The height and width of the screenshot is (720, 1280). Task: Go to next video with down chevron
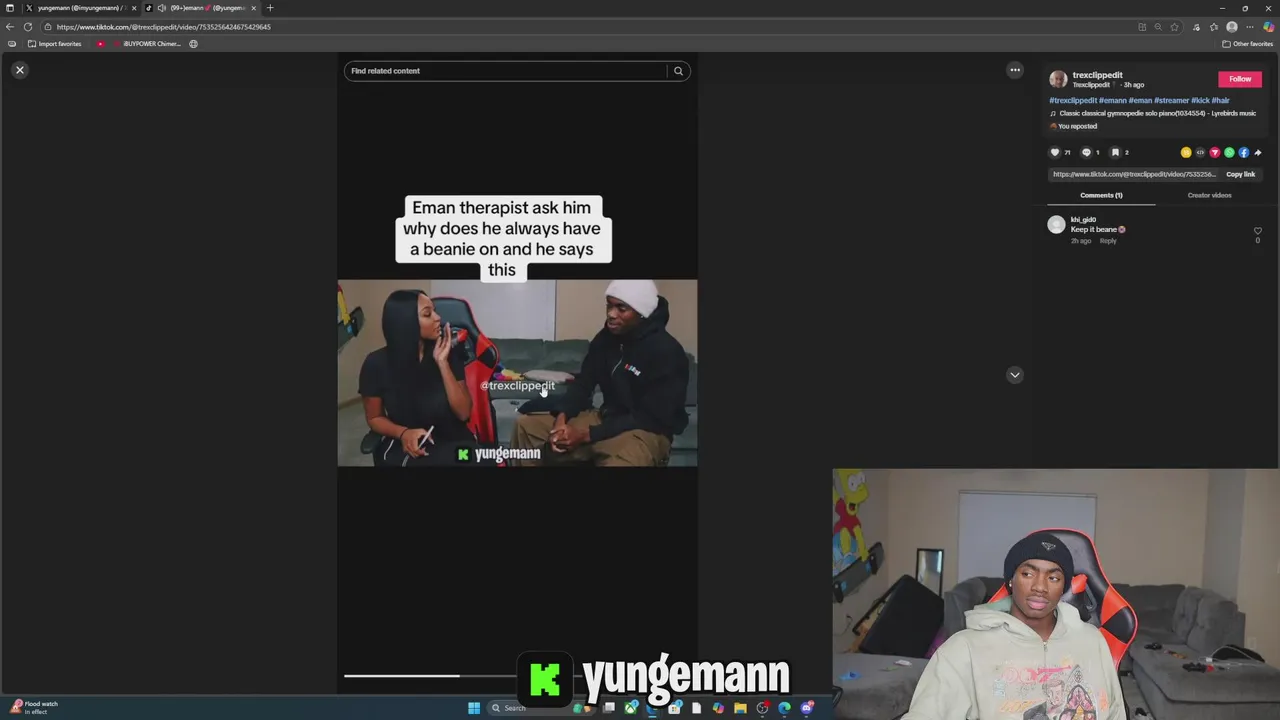click(x=1015, y=375)
